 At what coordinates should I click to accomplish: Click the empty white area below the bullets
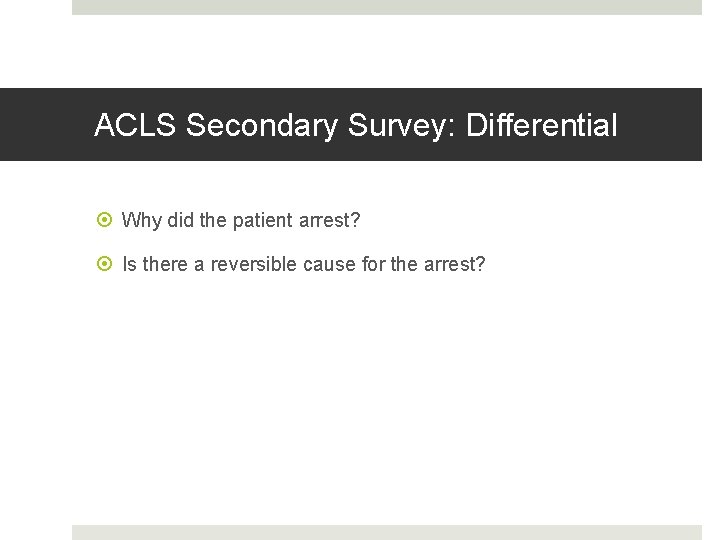[387, 400]
